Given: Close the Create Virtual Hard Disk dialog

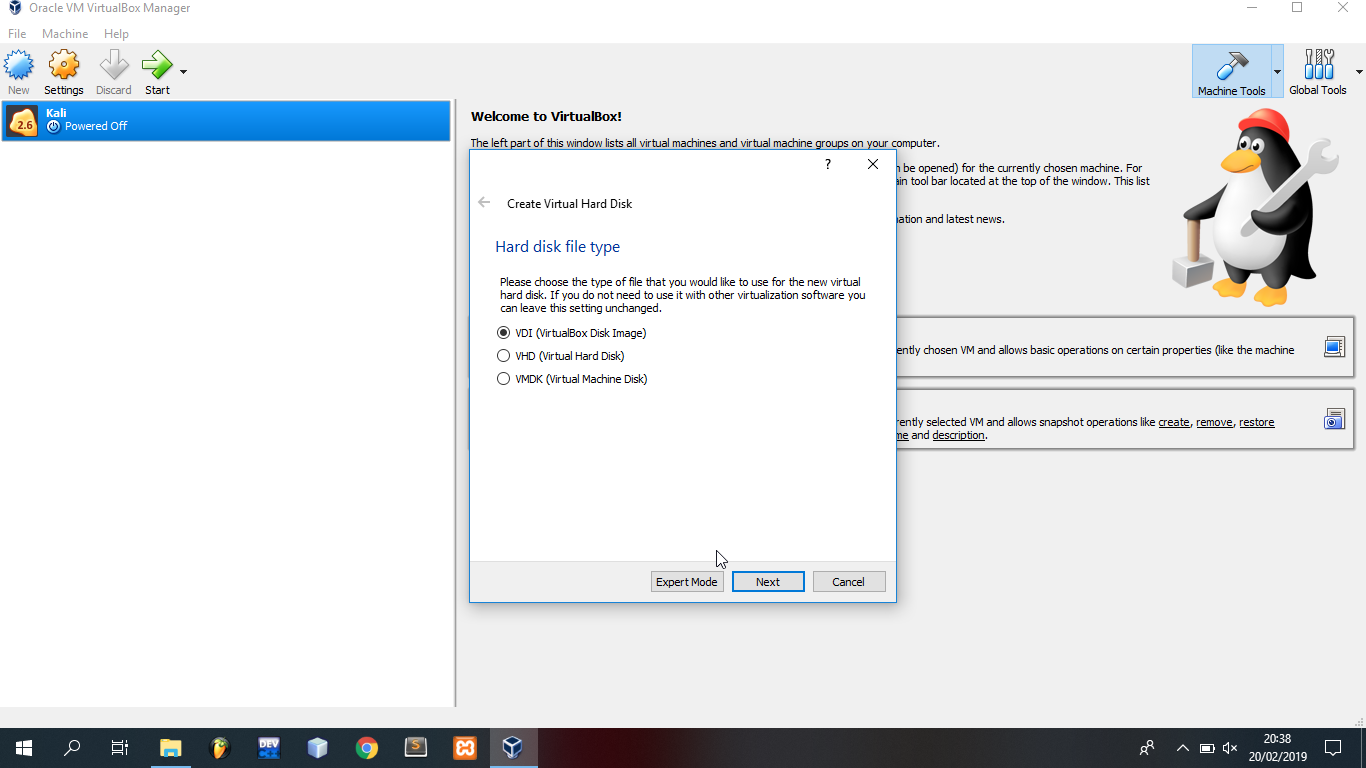Looking at the screenshot, I should click(x=873, y=165).
